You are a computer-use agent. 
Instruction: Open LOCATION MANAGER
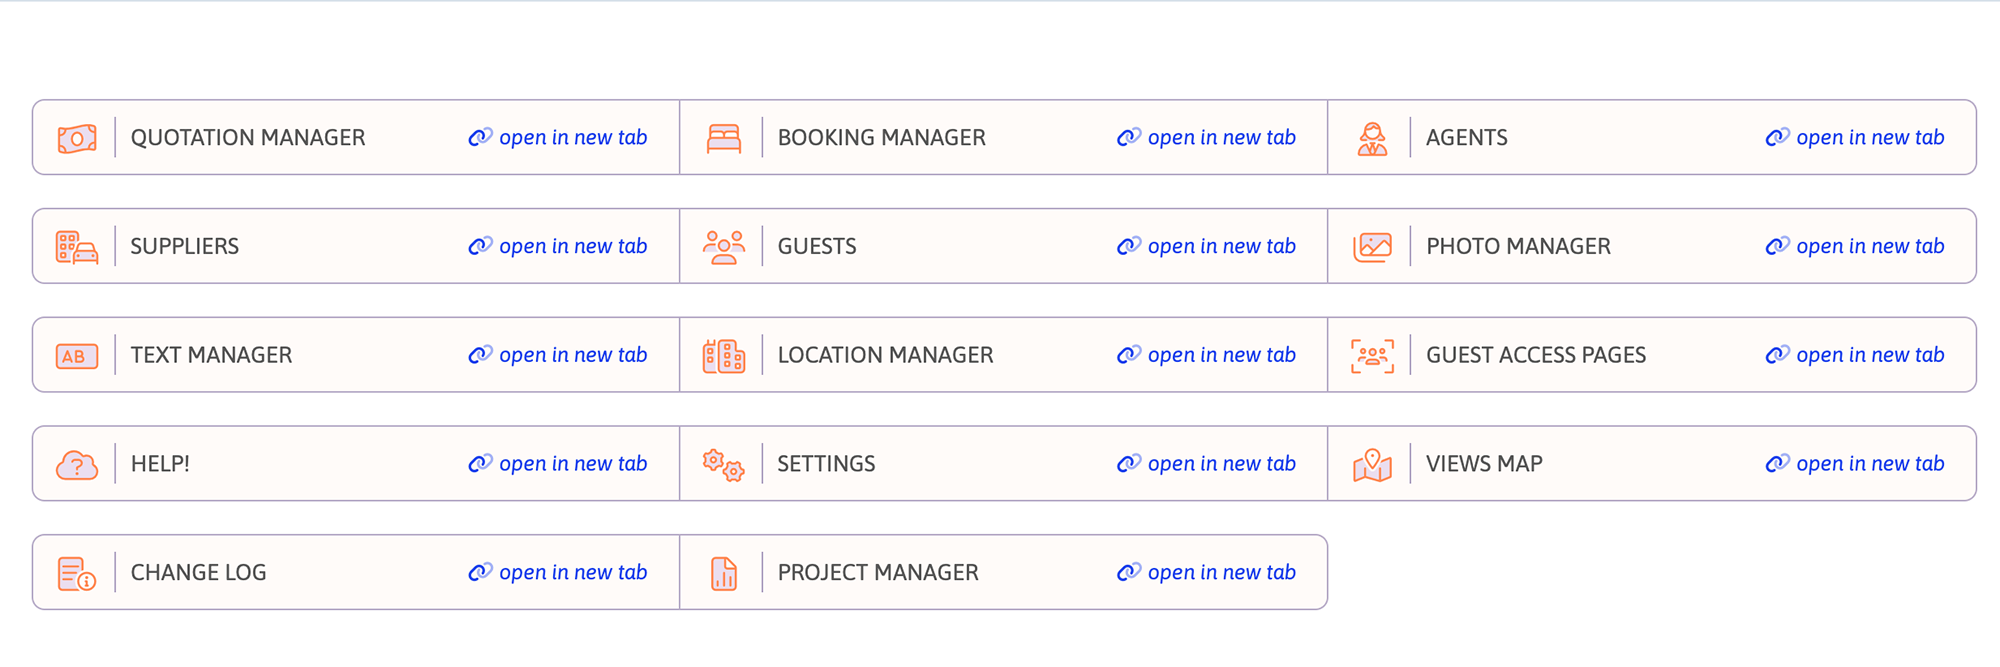coord(885,356)
